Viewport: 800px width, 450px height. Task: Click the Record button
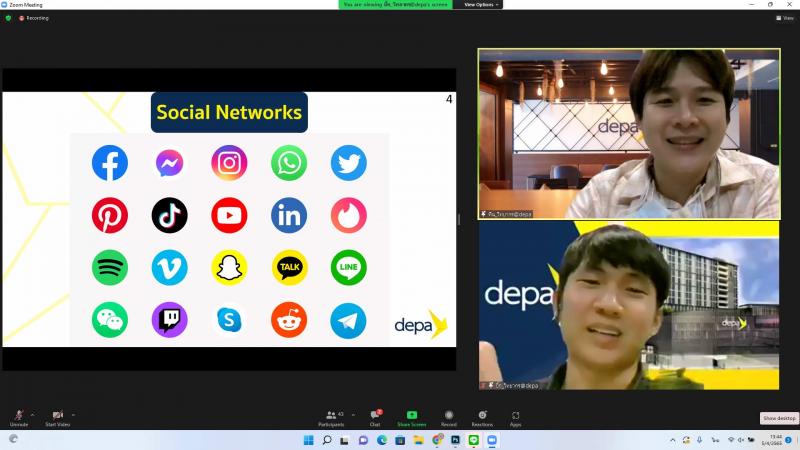[448, 418]
